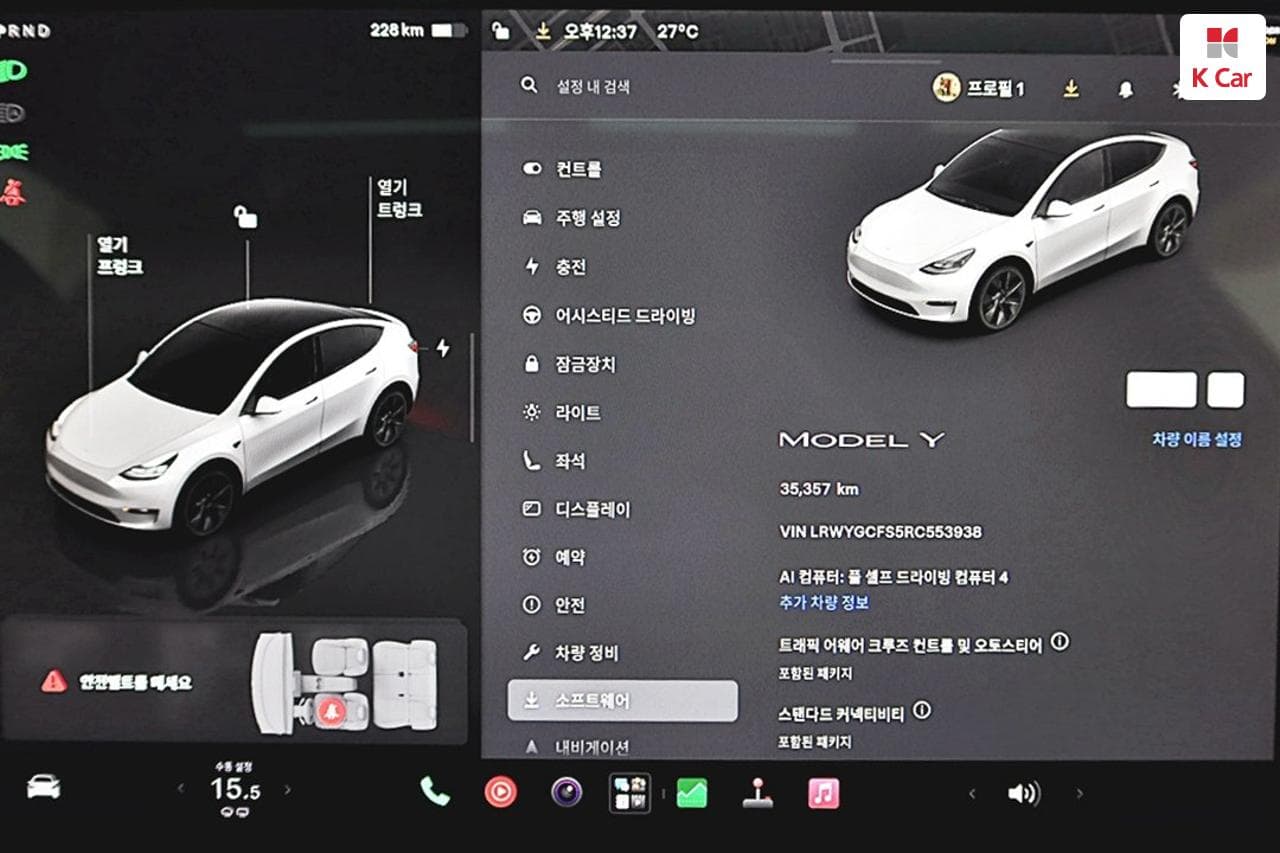1280x853 pixels.
Task: Click the 추가 차량 정보 link
Action: pos(824,602)
